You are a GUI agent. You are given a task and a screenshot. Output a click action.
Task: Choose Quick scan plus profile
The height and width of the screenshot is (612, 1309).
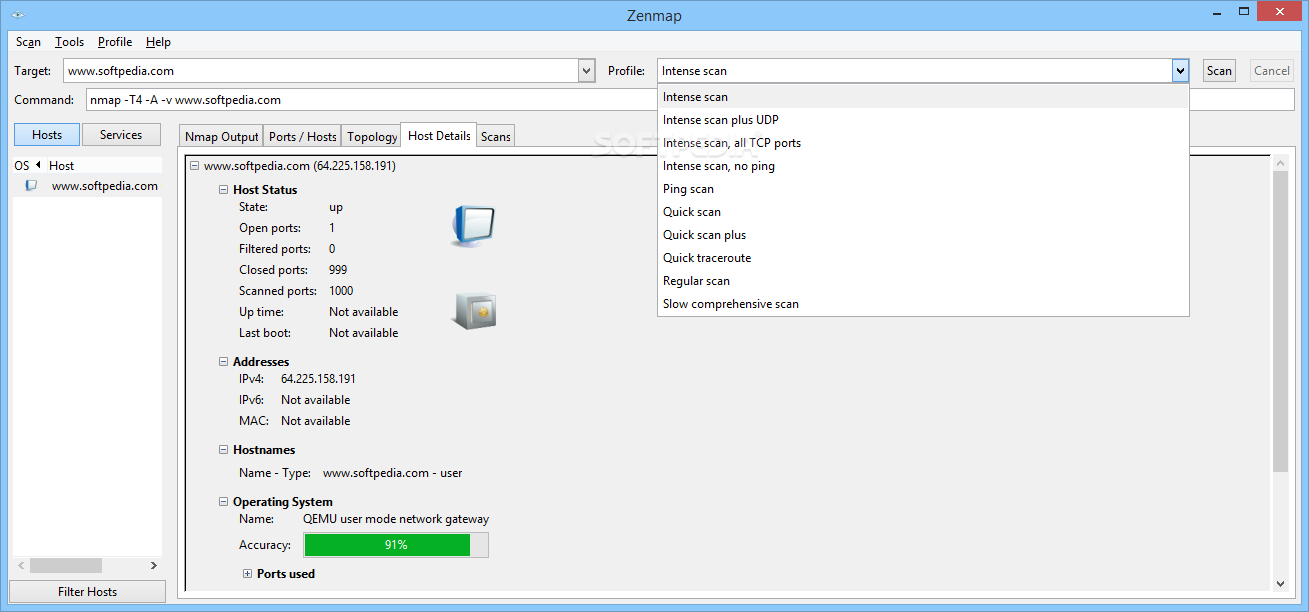pos(923,235)
